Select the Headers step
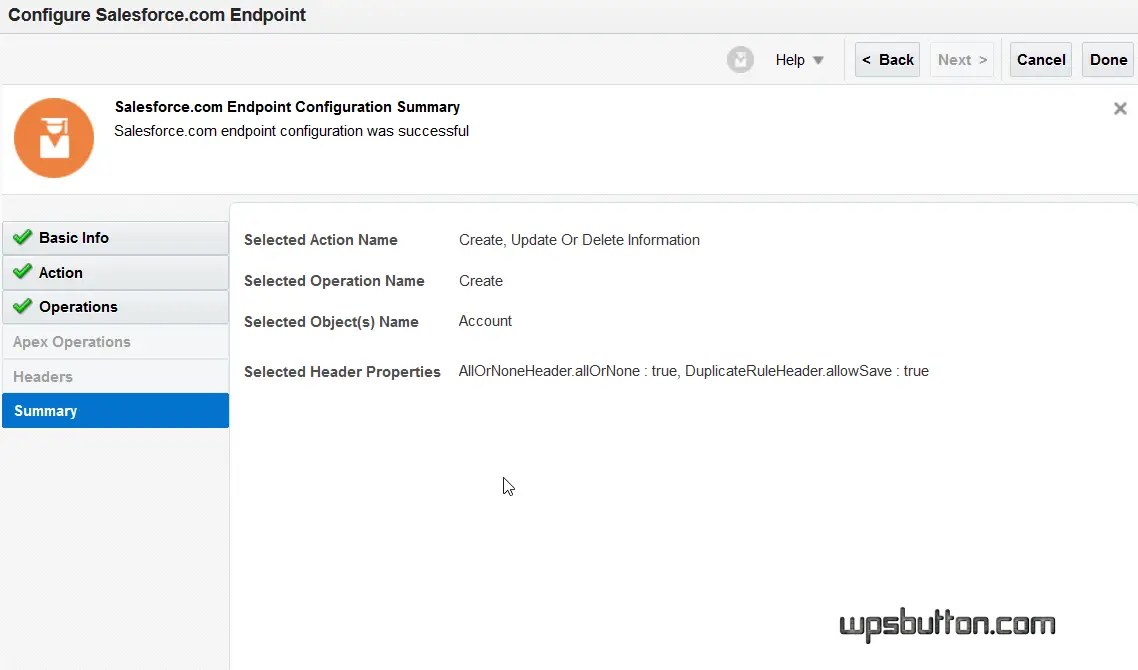1138x670 pixels. 115,377
